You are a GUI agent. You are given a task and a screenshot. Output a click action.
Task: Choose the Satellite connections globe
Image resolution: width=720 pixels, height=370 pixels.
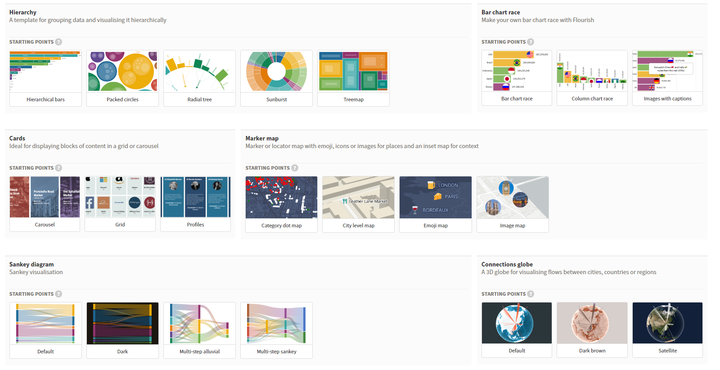pos(667,330)
